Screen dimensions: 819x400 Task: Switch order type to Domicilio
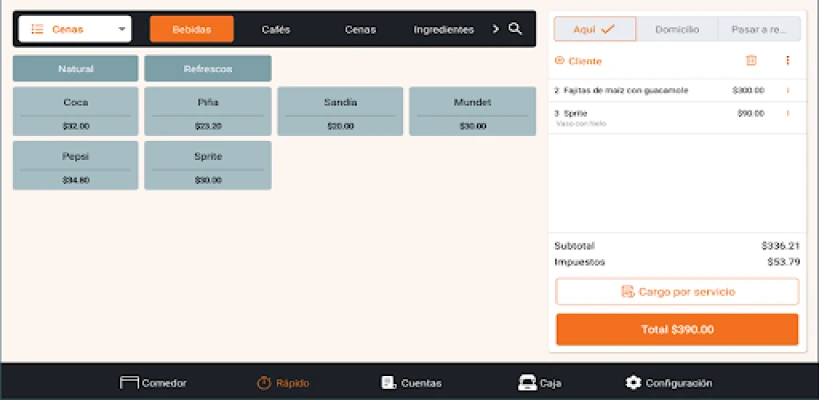(677, 29)
